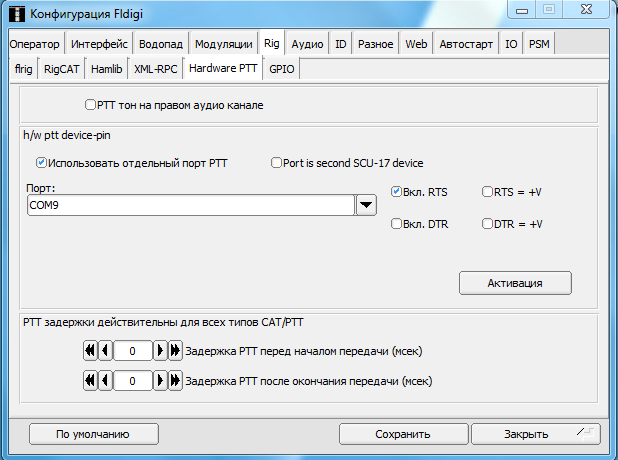Image resolution: width=618 pixels, height=460 pixels.
Task: Switch to the Аудио tab
Action: pyautogui.click(x=307, y=44)
